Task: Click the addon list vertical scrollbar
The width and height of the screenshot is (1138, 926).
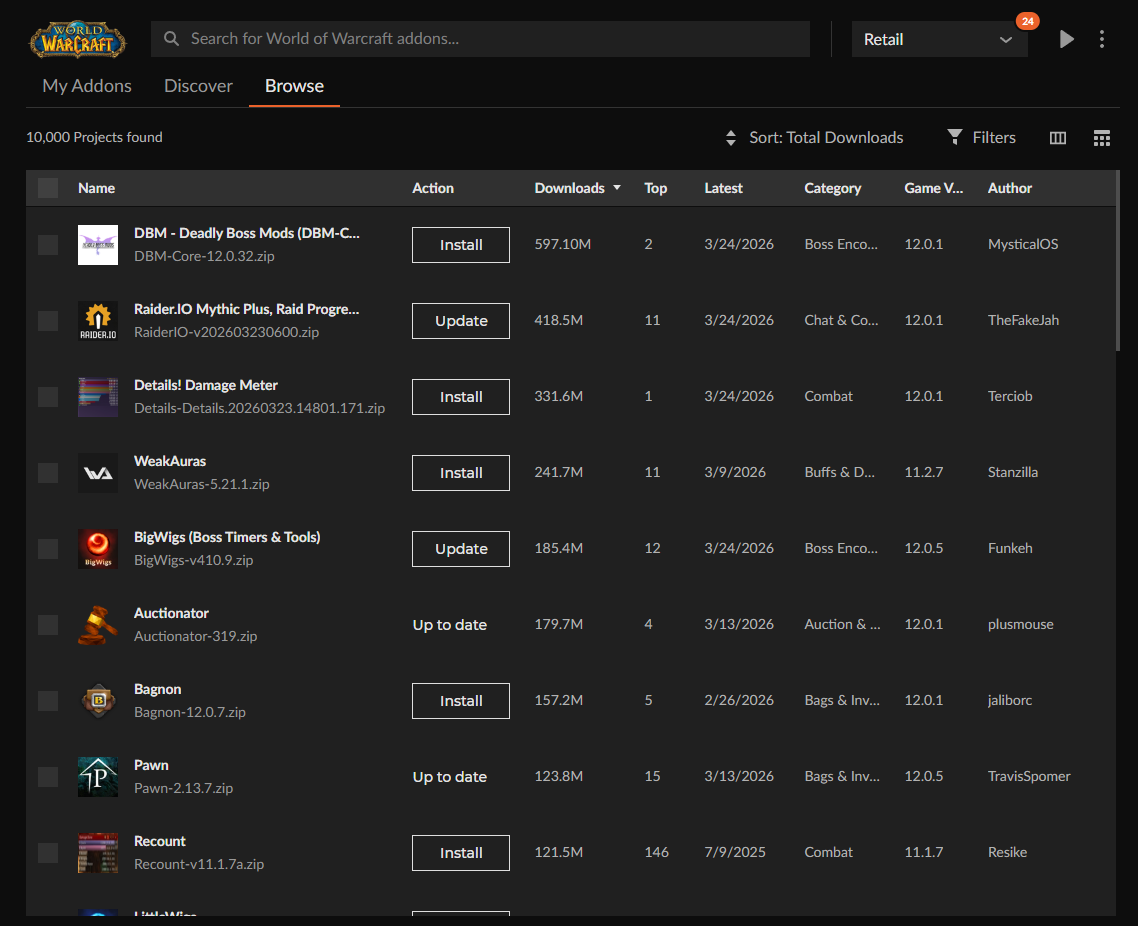Action: coord(1118,261)
